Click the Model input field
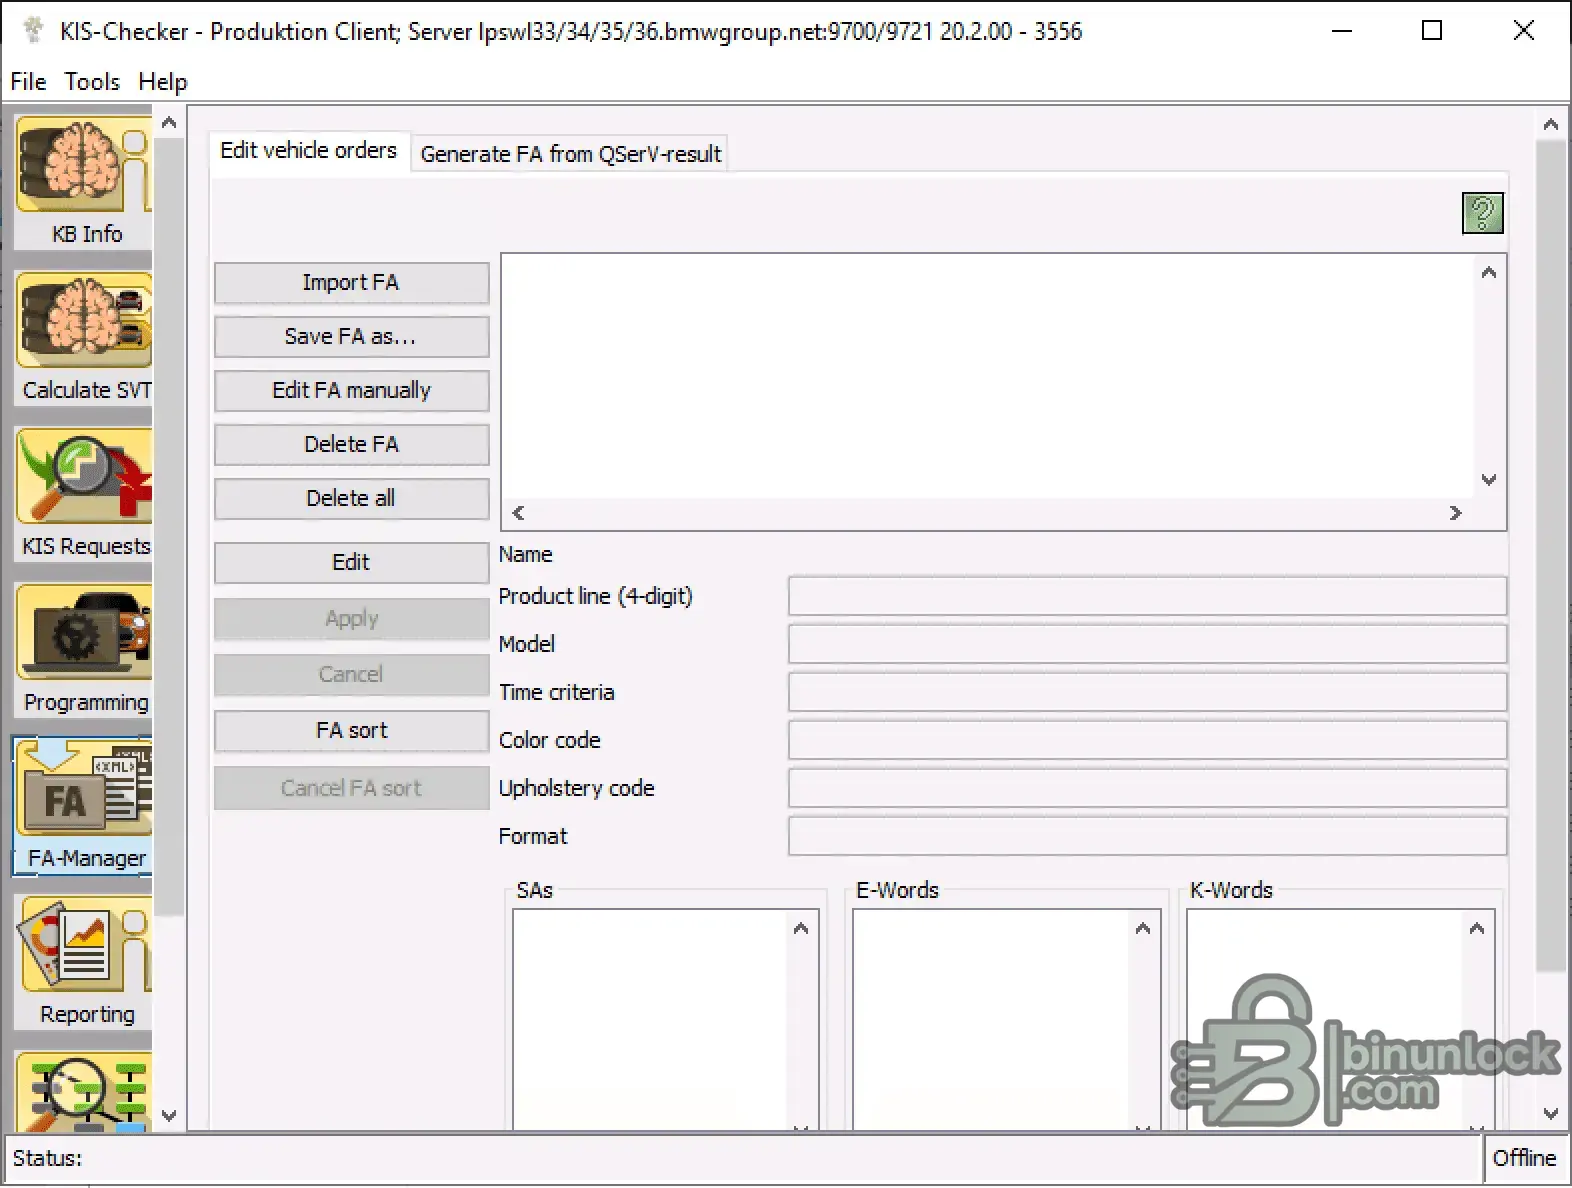The width and height of the screenshot is (1572, 1188). 1147,644
